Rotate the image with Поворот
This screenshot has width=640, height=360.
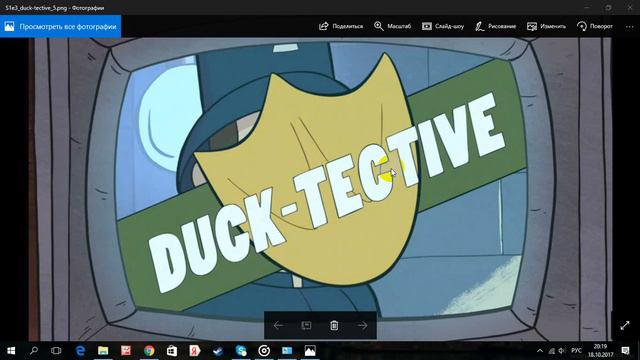595,26
